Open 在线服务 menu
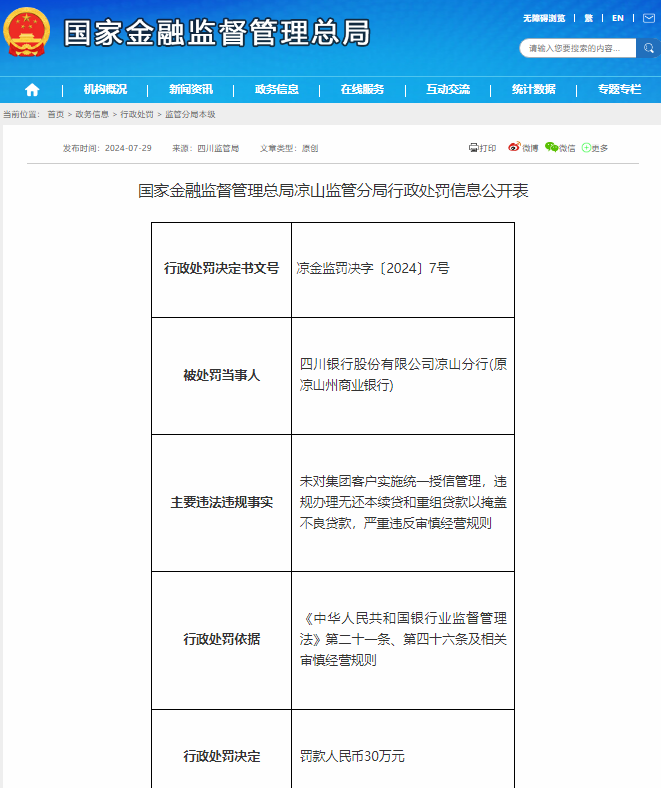This screenshot has width=661, height=788. point(362,89)
